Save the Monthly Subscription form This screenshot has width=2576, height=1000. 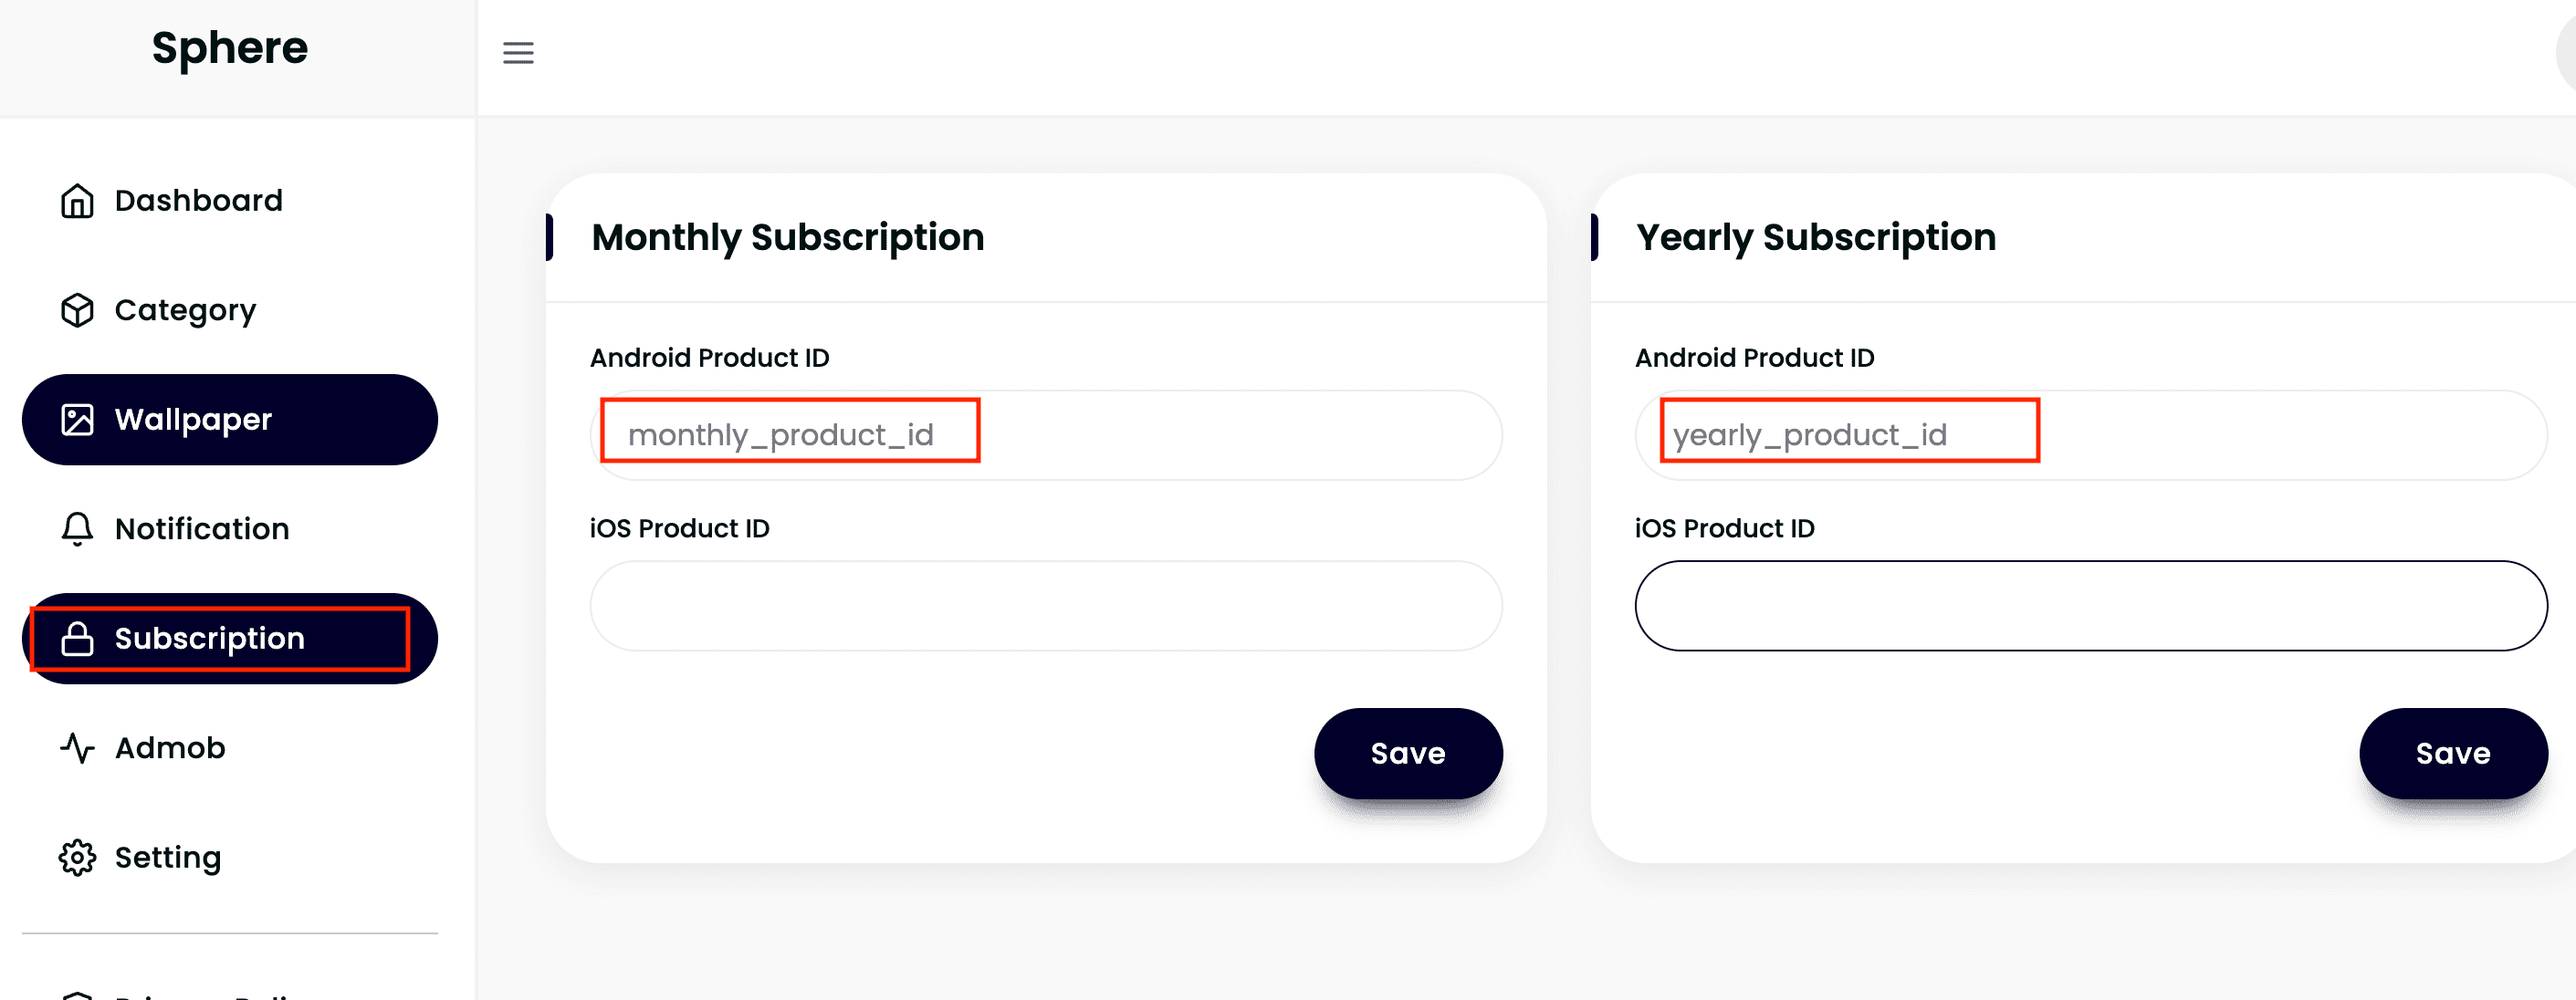click(x=1407, y=753)
